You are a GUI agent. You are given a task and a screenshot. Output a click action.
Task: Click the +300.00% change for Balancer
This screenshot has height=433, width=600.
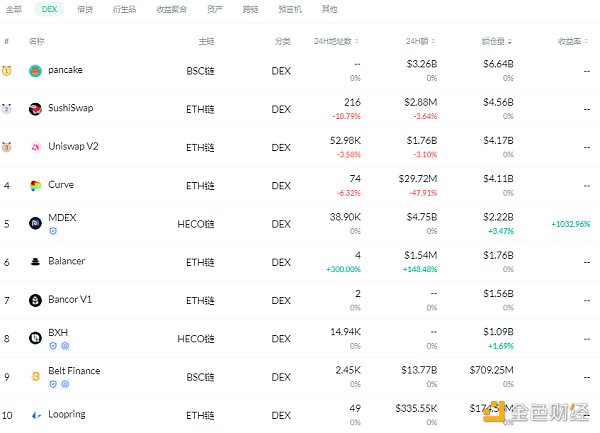point(343,269)
